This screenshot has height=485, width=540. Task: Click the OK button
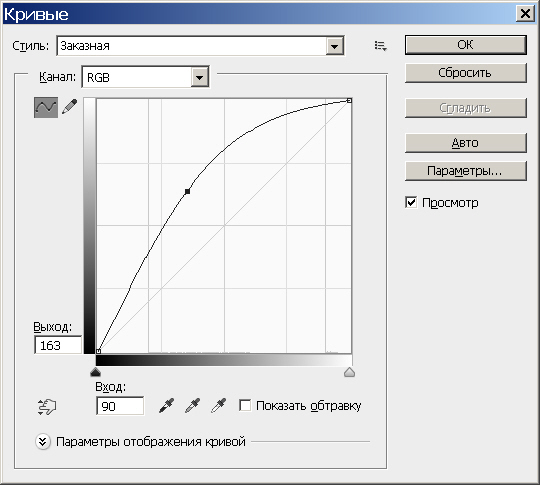click(466, 45)
